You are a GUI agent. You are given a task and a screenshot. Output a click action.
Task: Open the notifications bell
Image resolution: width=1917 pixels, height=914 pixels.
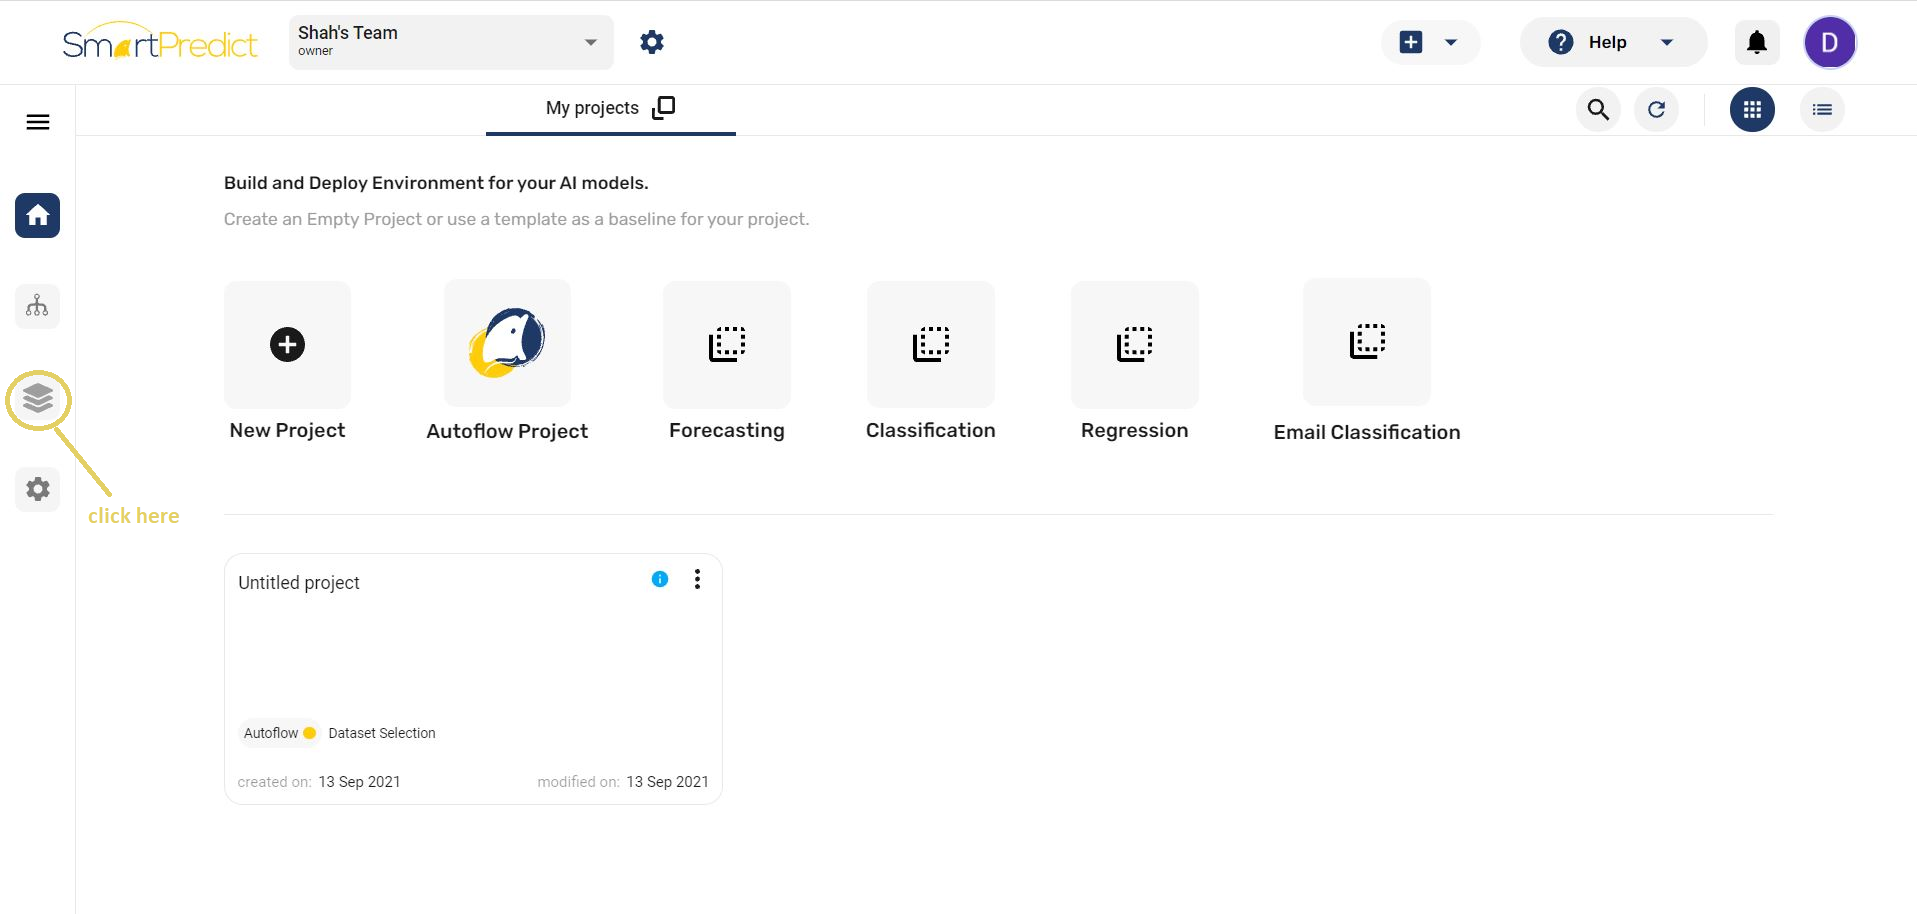coord(1757,42)
